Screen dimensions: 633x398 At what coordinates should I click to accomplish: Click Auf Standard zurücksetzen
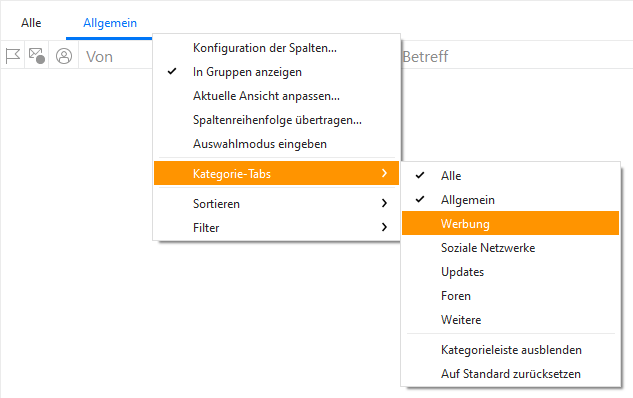coord(510,374)
